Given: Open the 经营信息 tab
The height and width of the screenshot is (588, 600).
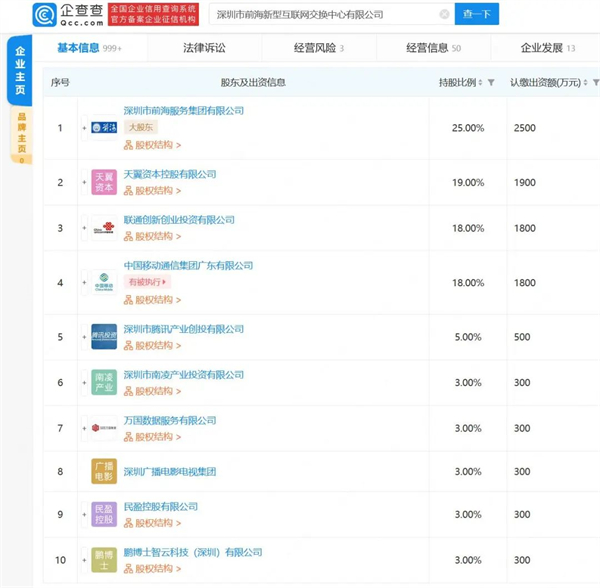Looking at the screenshot, I should tap(433, 48).
